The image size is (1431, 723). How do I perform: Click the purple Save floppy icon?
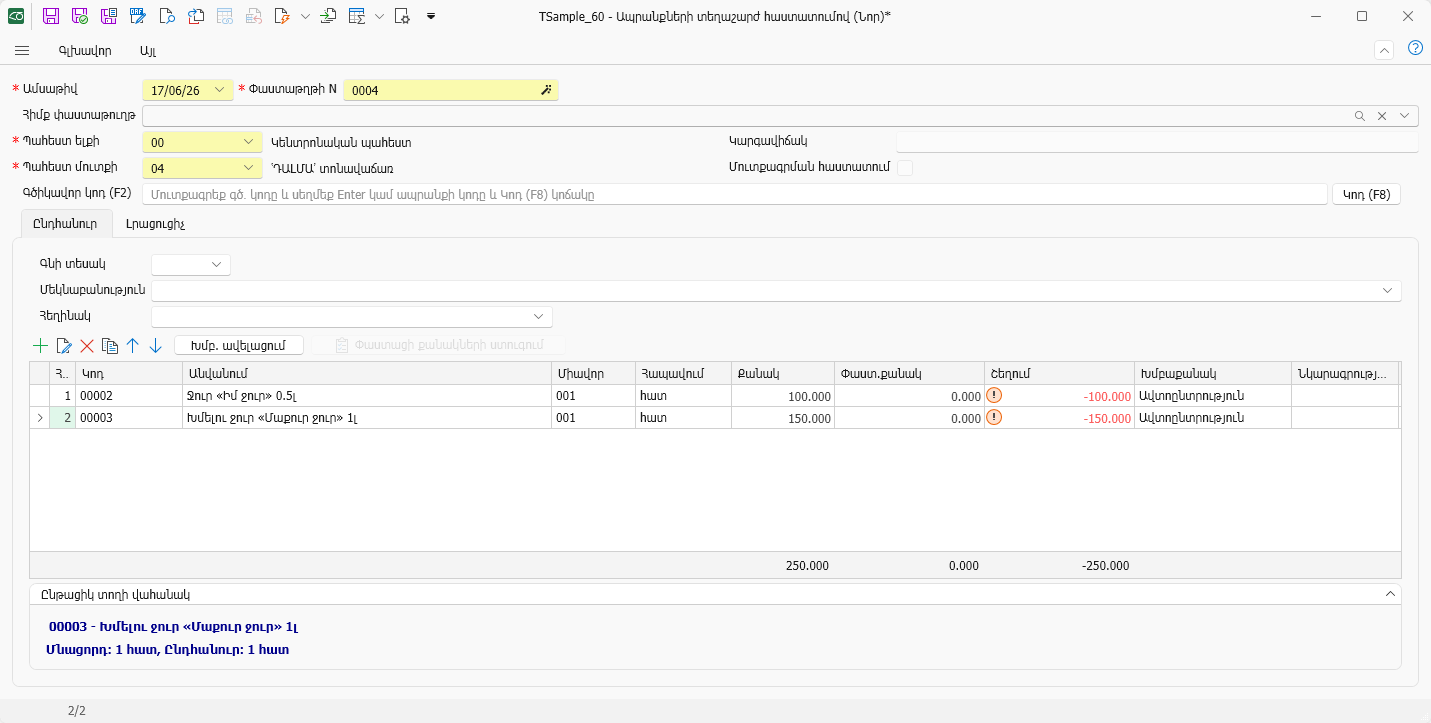click(51, 16)
